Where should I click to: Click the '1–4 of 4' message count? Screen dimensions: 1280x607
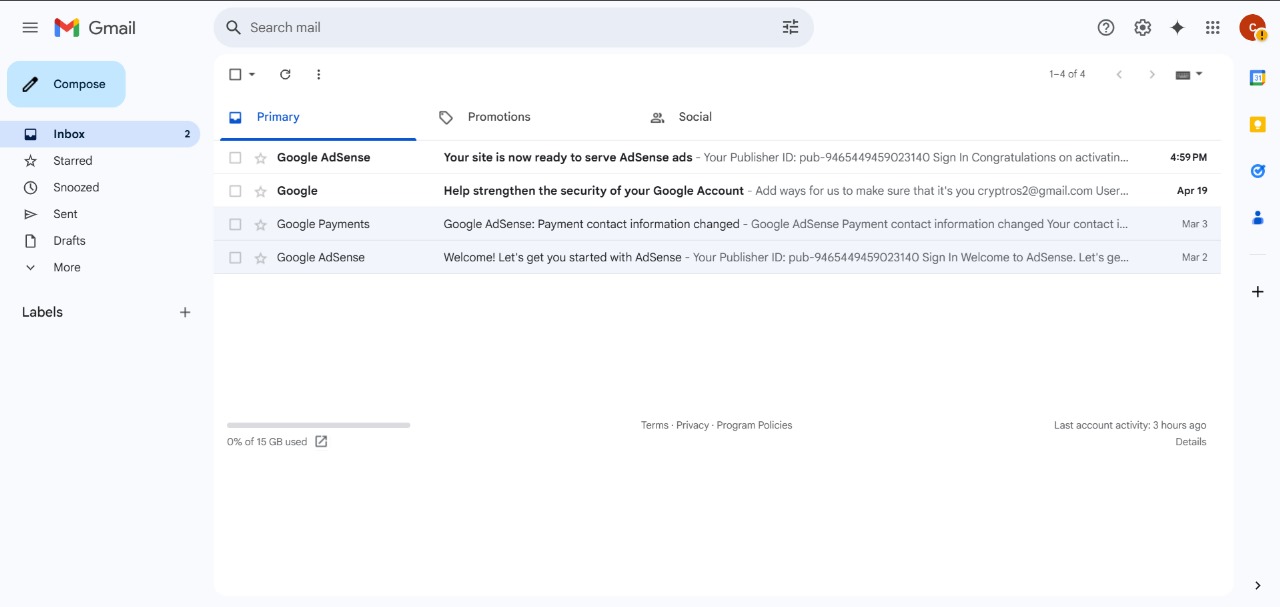click(x=1067, y=74)
